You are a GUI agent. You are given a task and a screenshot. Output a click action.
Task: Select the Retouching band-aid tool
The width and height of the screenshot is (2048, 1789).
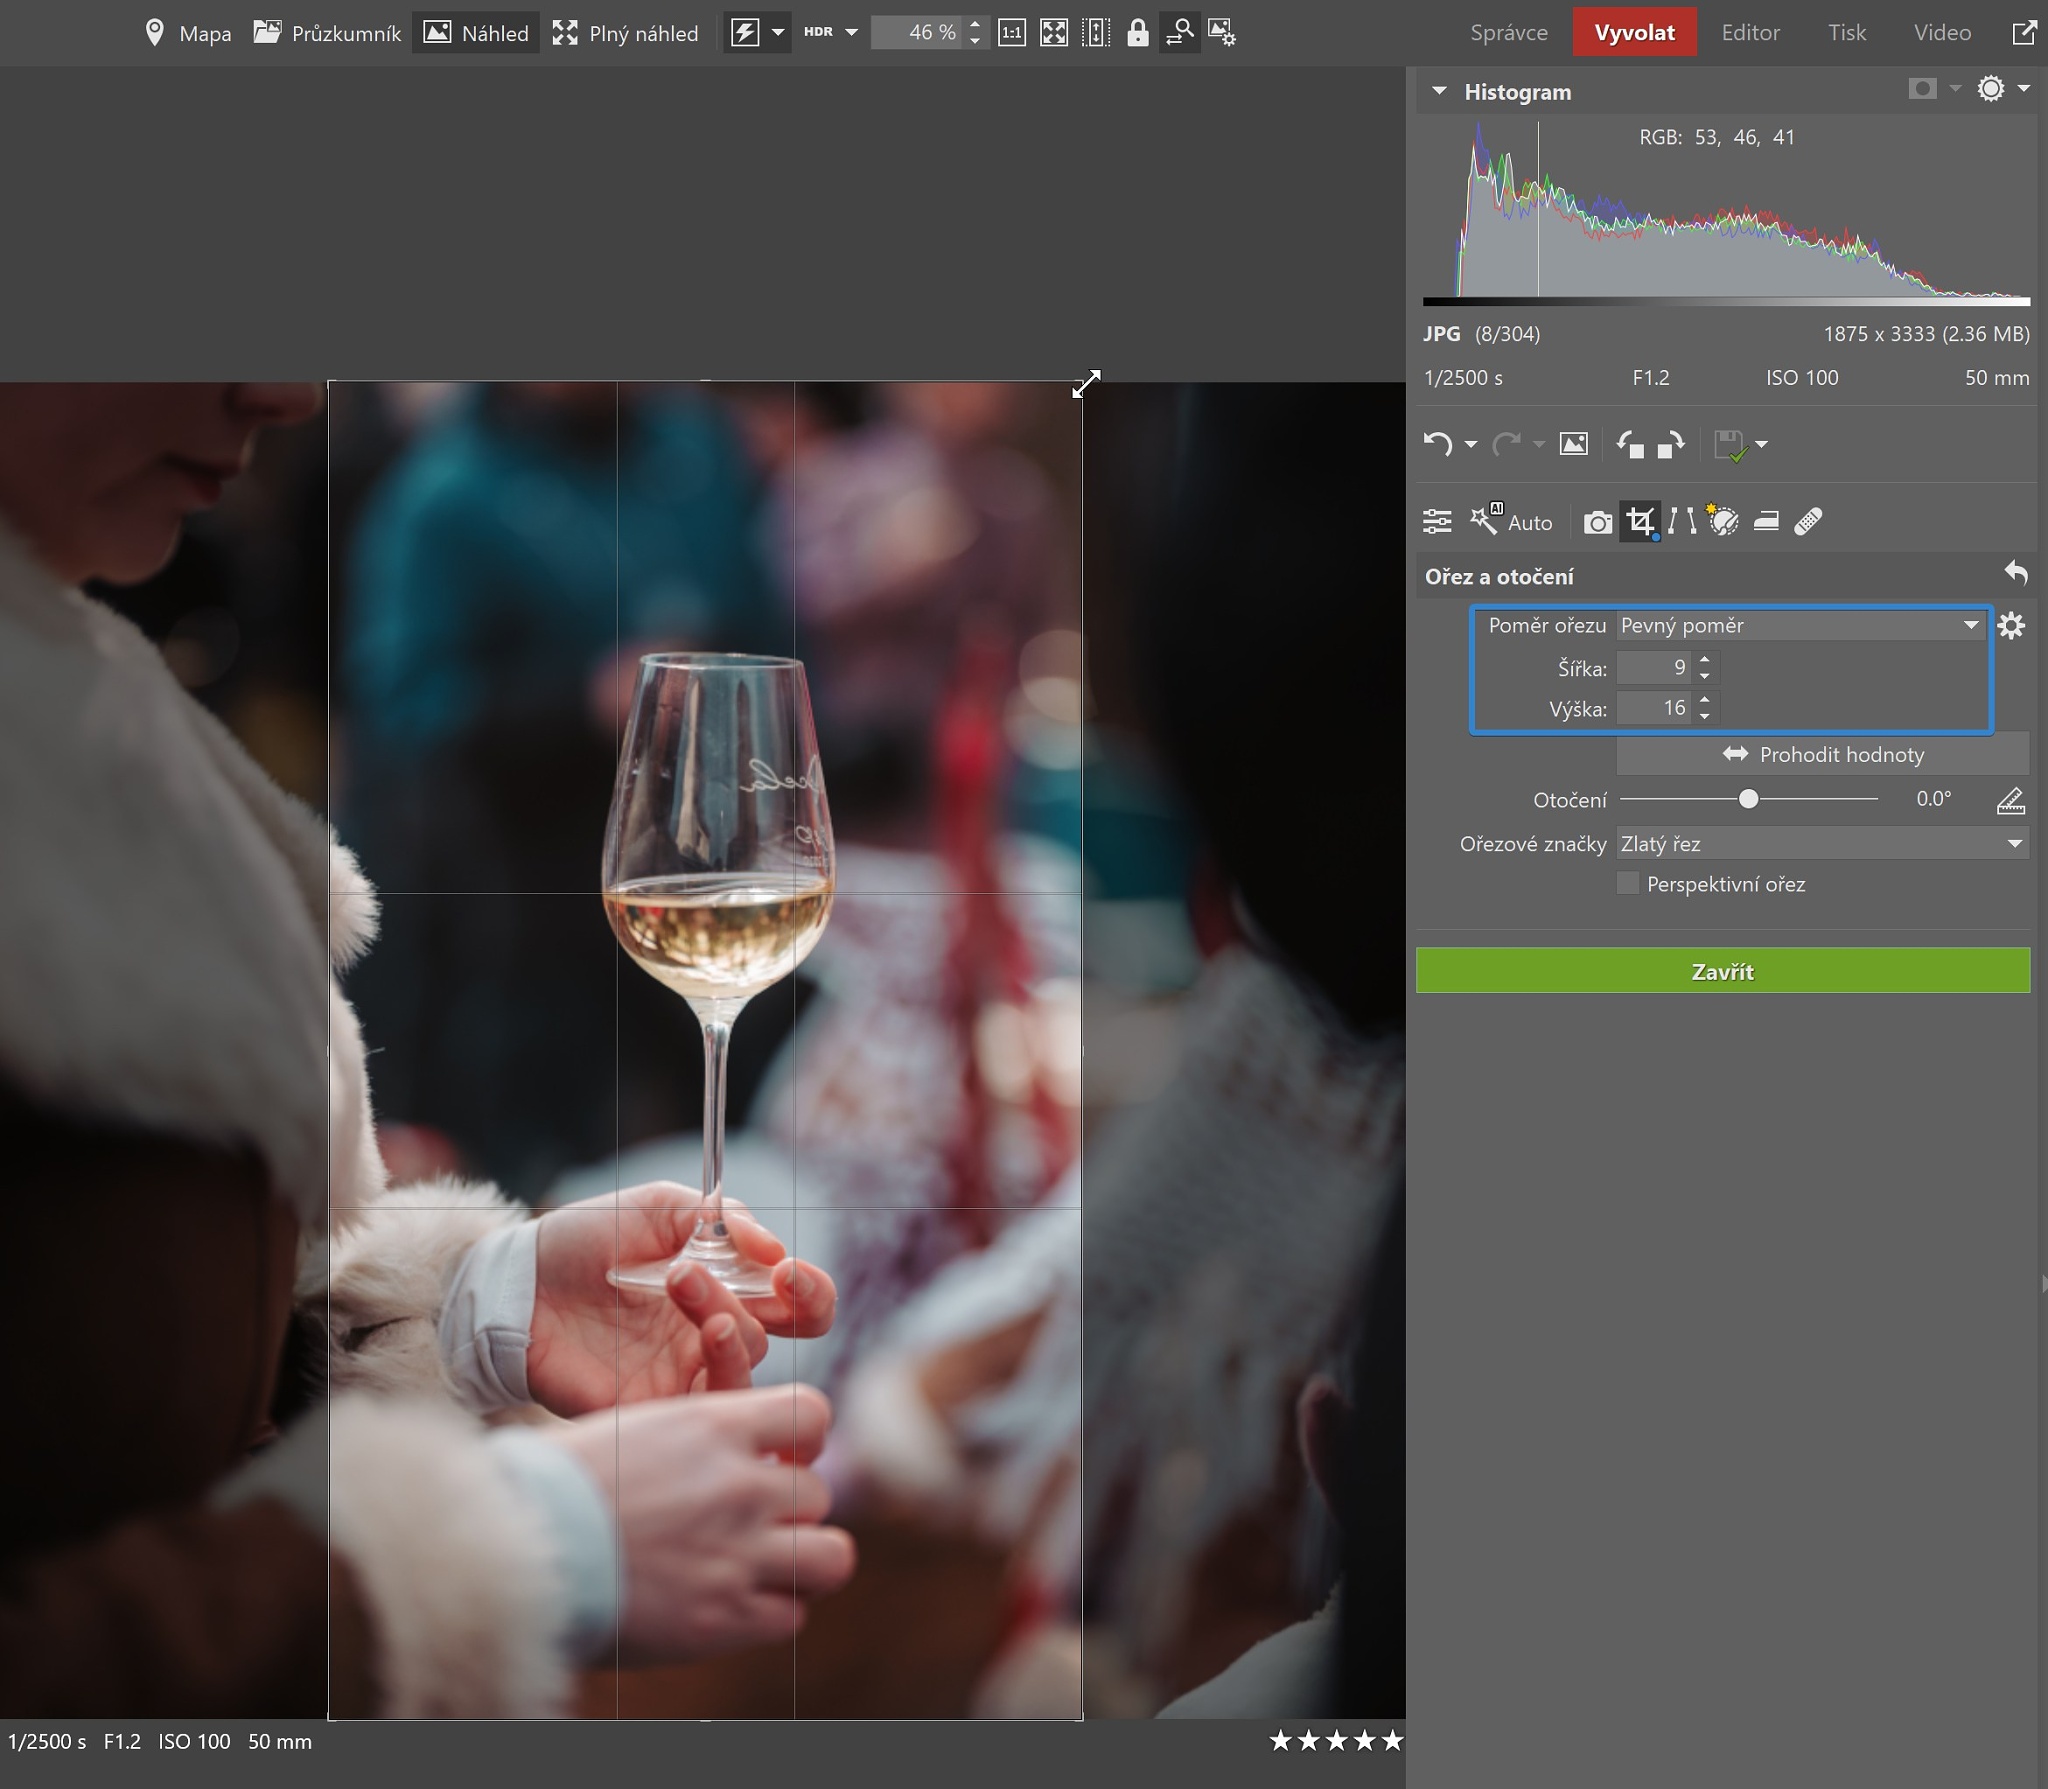tap(1808, 521)
